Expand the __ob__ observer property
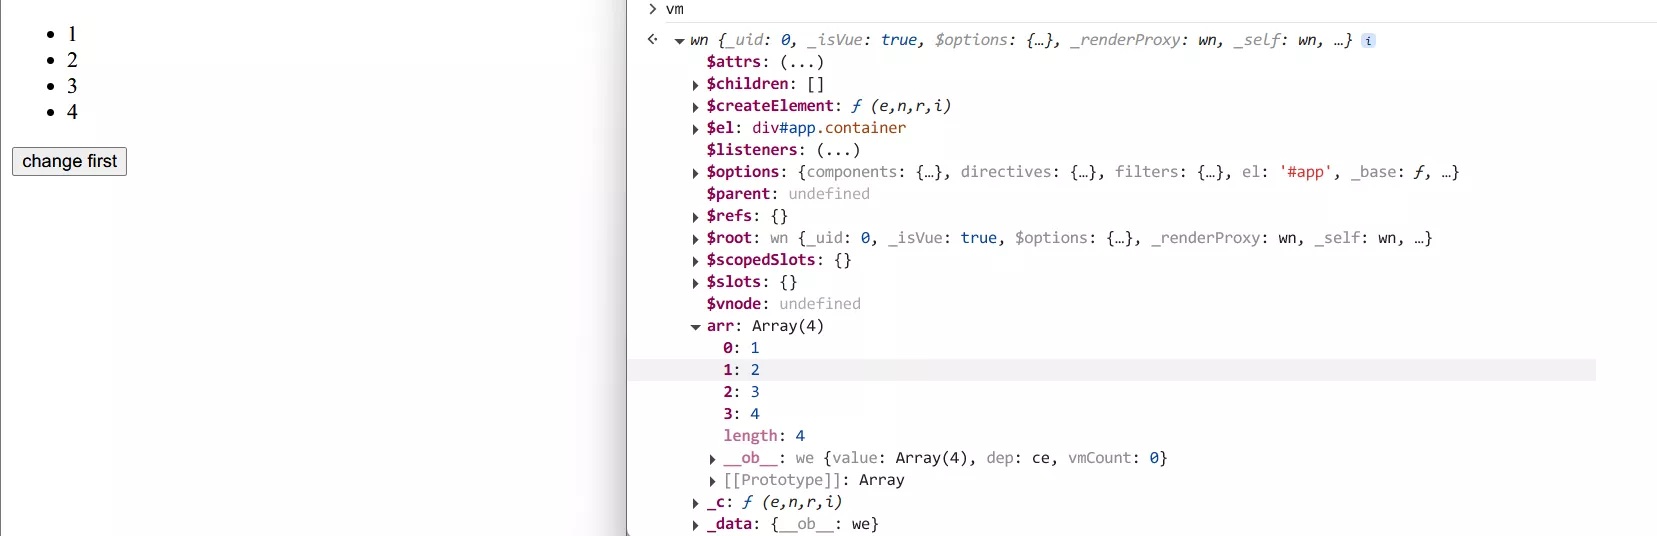 [x=712, y=459]
